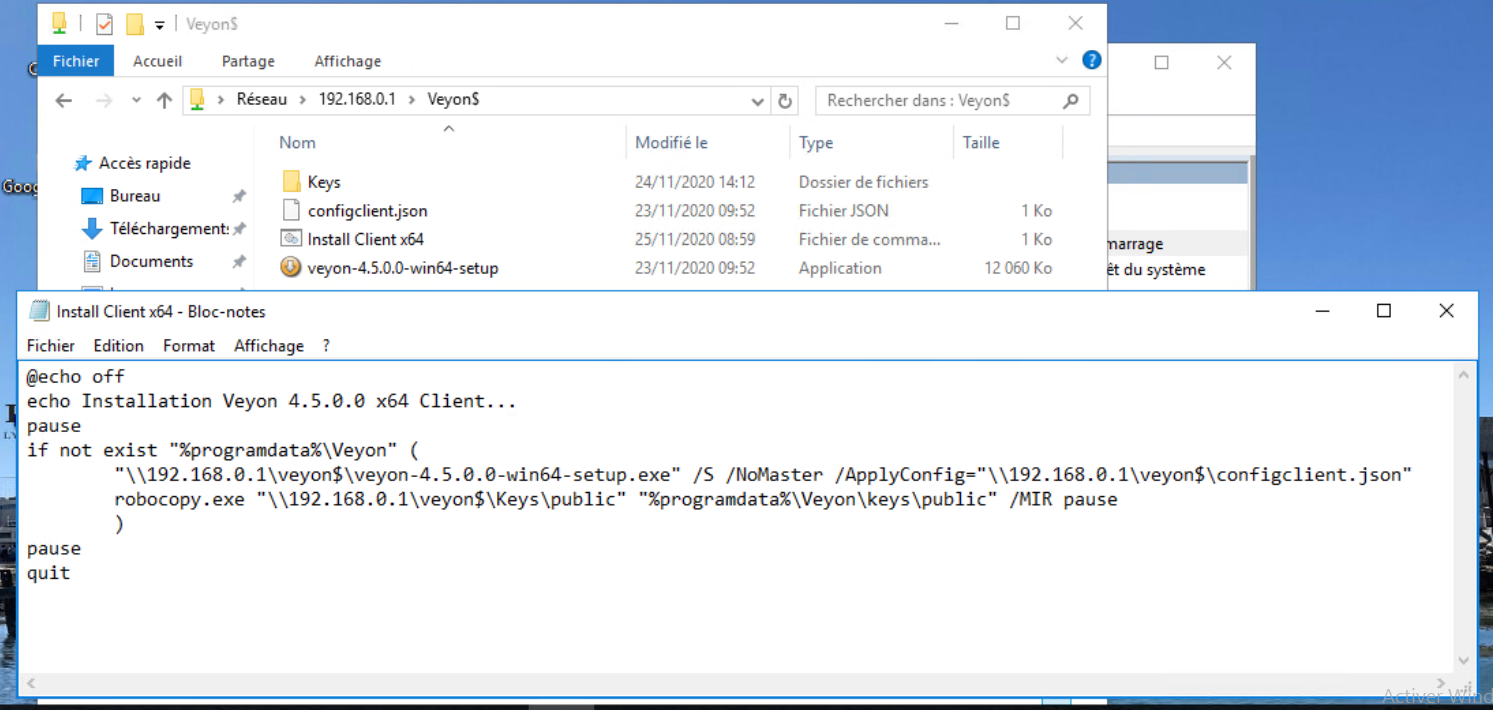Image resolution: width=1493 pixels, height=710 pixels.
Task: Go up one folder level with up arrow
Action: pyautogui.click(x=165, y=100)
